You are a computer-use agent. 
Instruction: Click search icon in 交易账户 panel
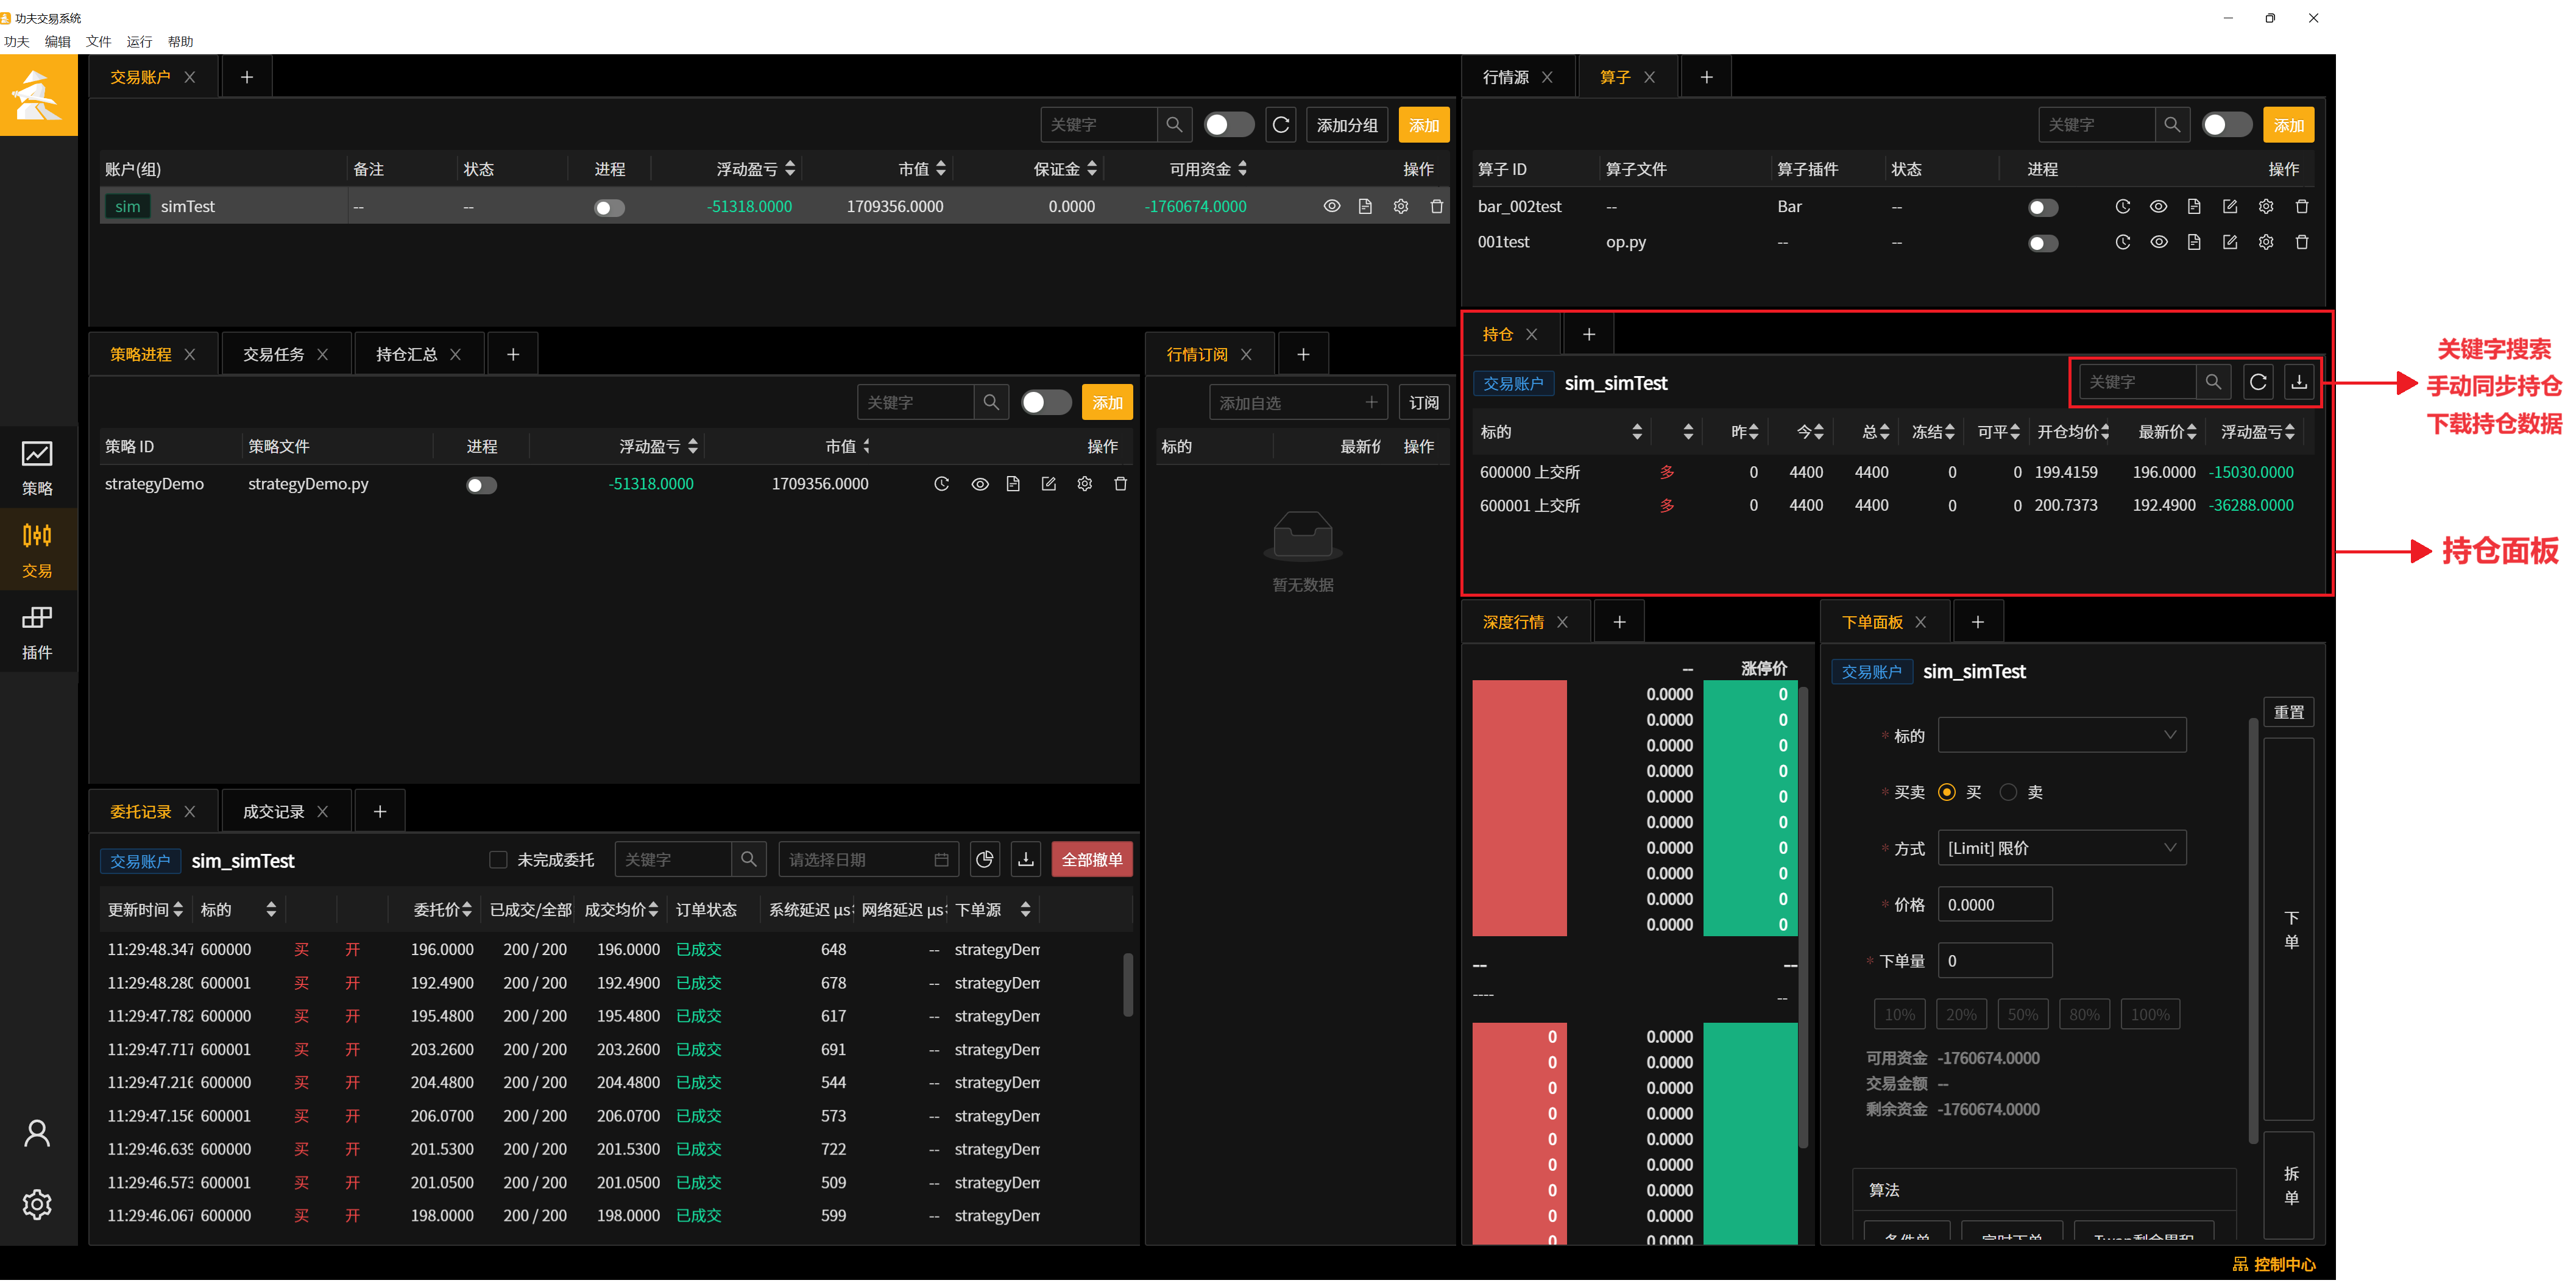[1174, 125]
